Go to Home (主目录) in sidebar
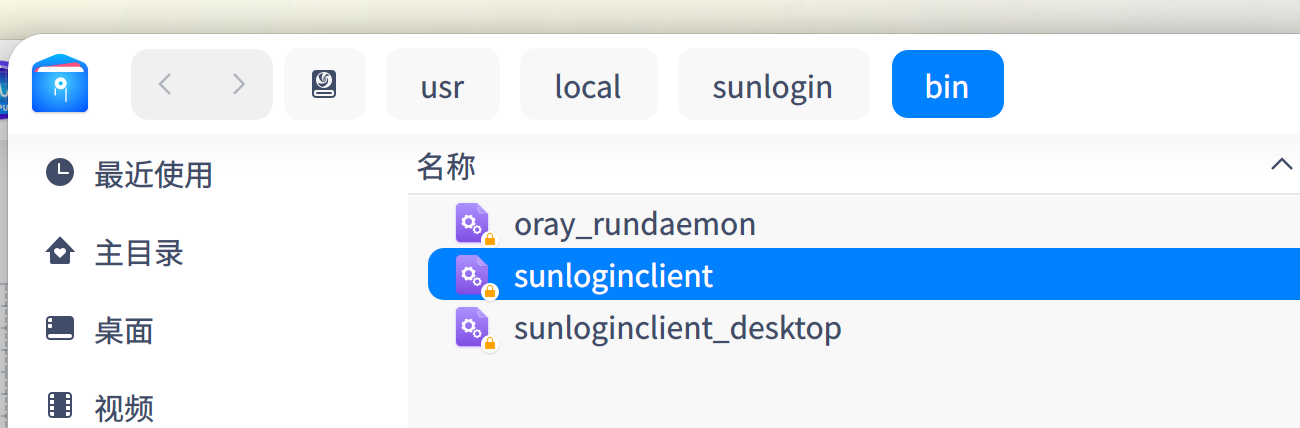The width and height of the screenshot is (1300, 428). 139,252
